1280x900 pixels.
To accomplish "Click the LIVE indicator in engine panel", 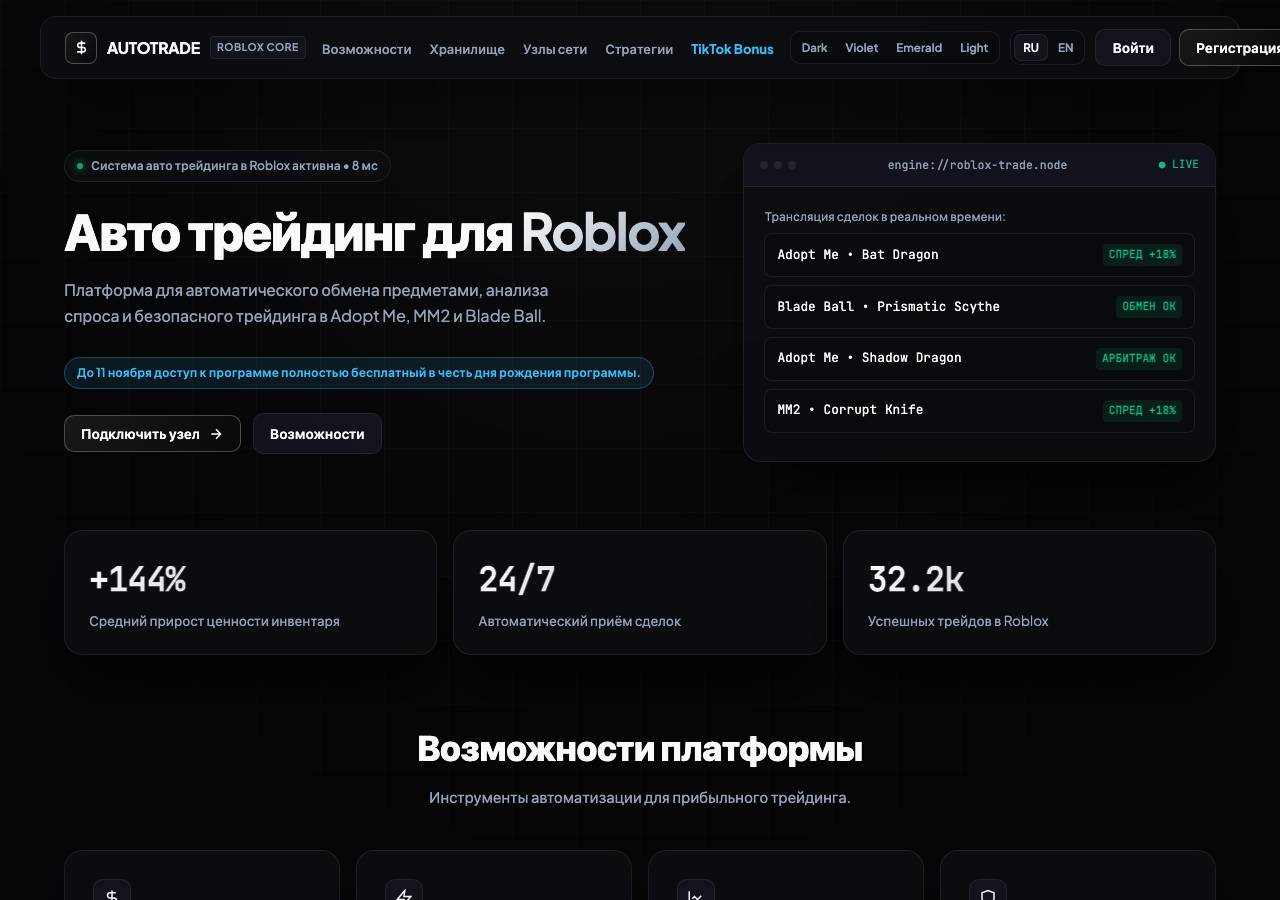I will tap(1179, 164).
